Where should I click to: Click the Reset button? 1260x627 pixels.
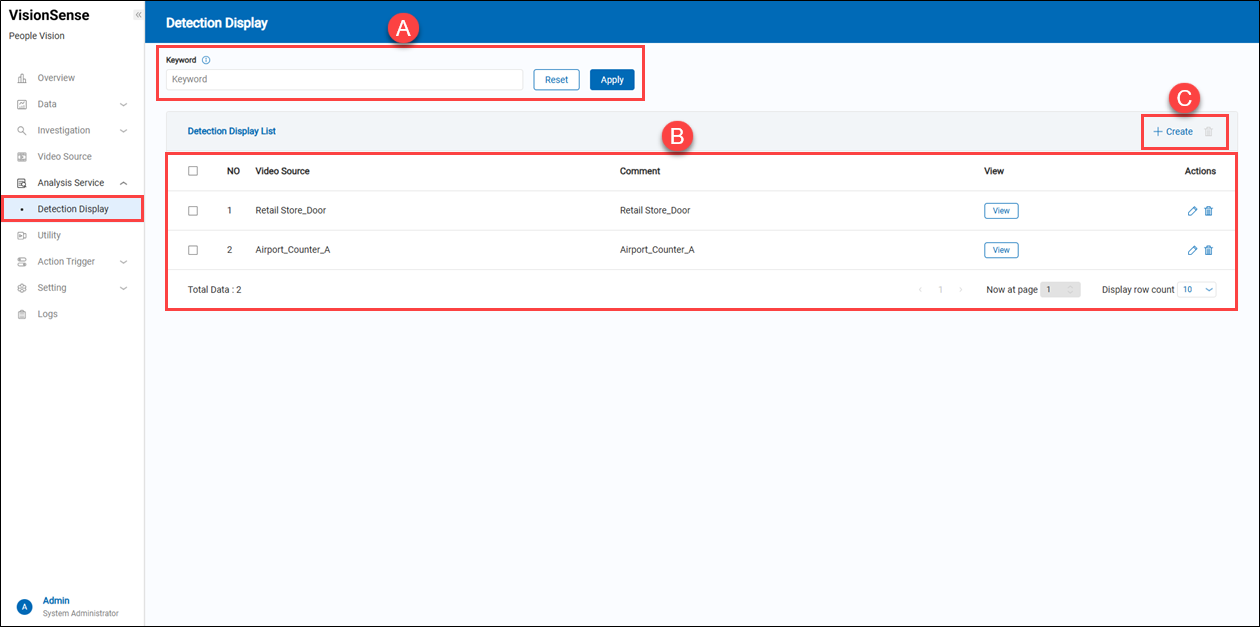click(x=556, y=80)
